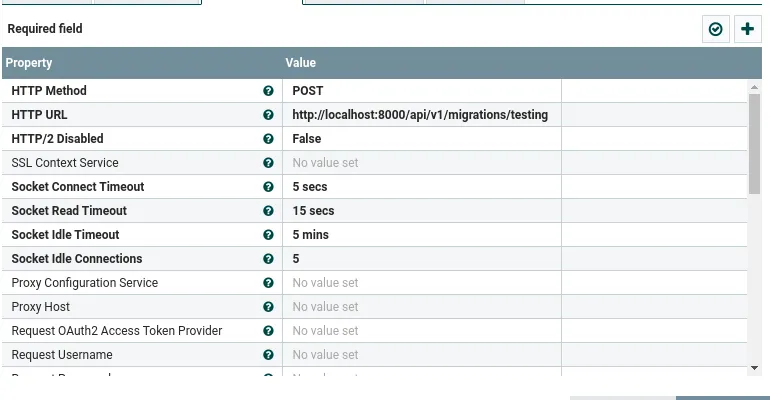The height and width of the screenshot is (400, 770).
Task: Edit the HTTP URL value field
Action: 421,115
